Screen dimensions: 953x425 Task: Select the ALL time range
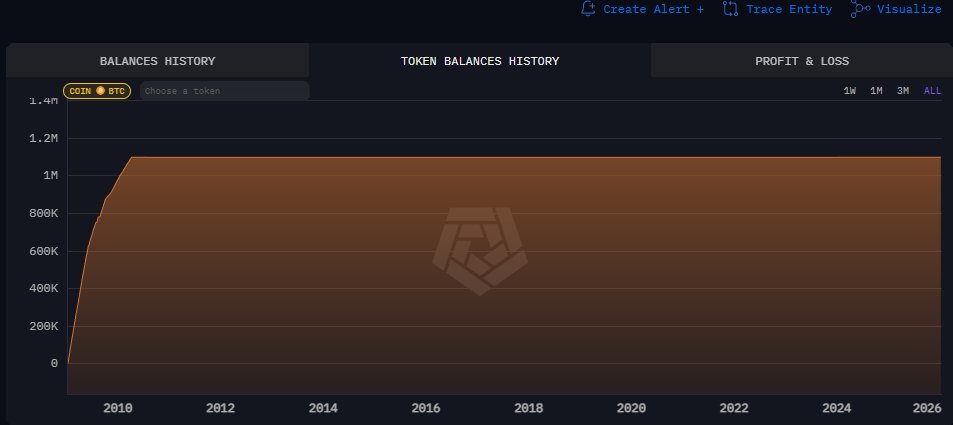coord(932,91)
